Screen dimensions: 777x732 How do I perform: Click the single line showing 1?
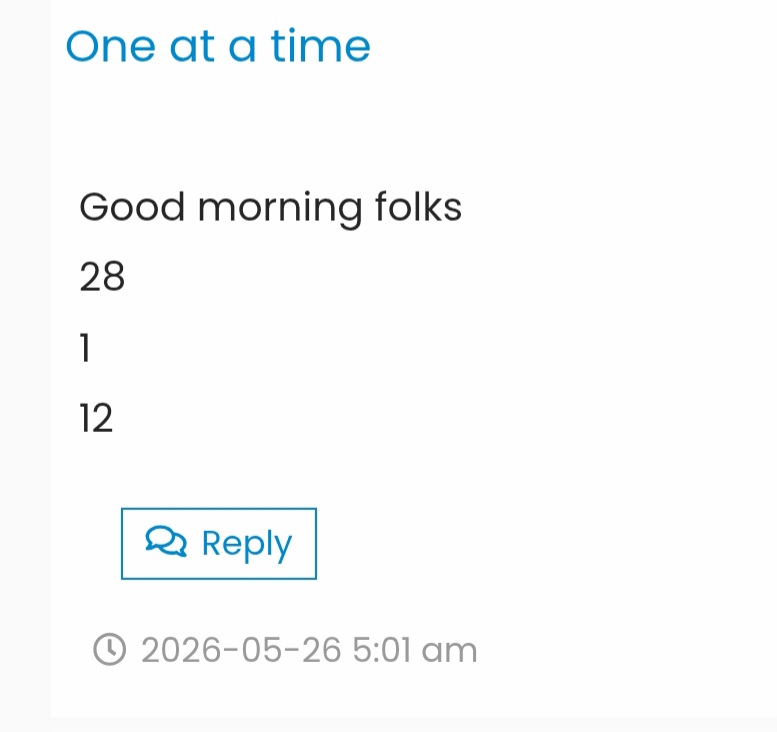85,347
